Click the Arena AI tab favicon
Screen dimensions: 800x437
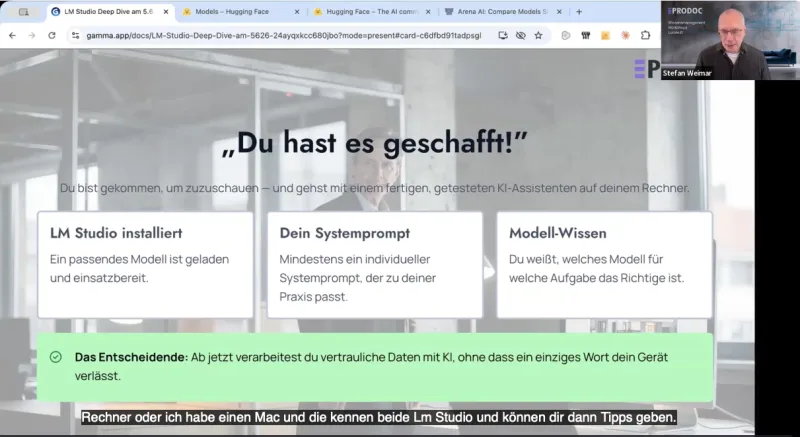tap(449, 12)
